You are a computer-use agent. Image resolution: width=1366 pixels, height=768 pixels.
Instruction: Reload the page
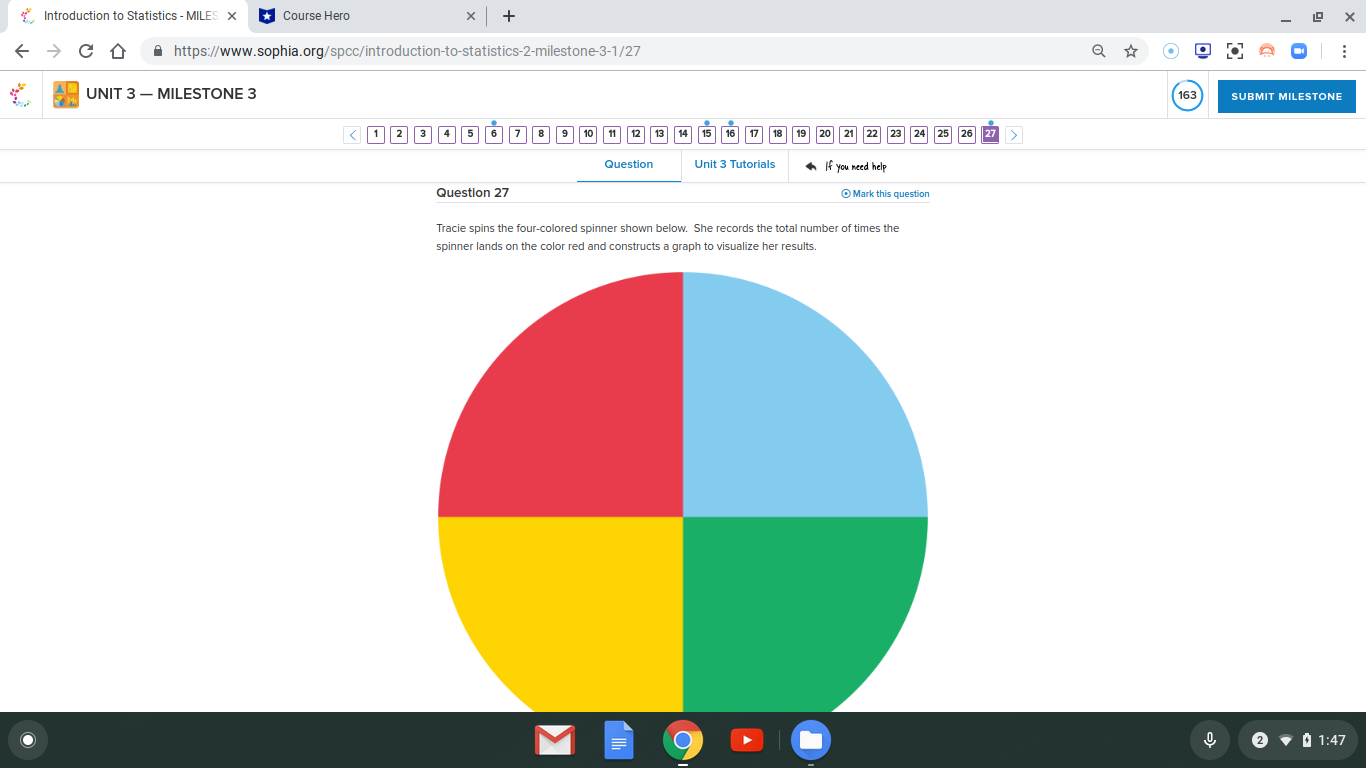coord(86,51)
